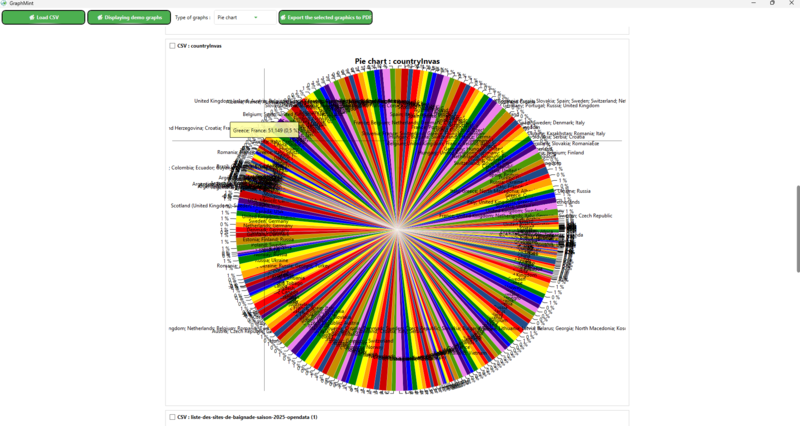Click the scrollbar track below the thumb

coord(796,340)
